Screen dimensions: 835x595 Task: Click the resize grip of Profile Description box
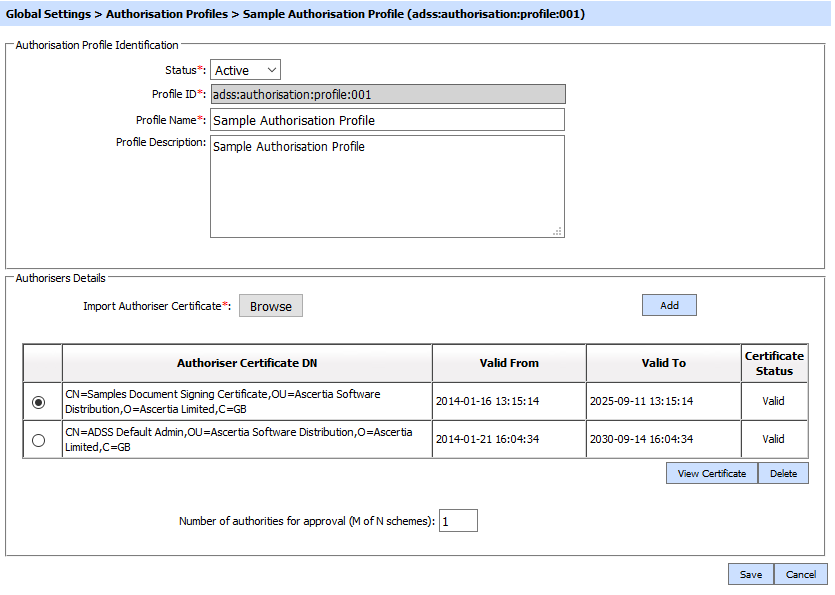tap(558, 231)
